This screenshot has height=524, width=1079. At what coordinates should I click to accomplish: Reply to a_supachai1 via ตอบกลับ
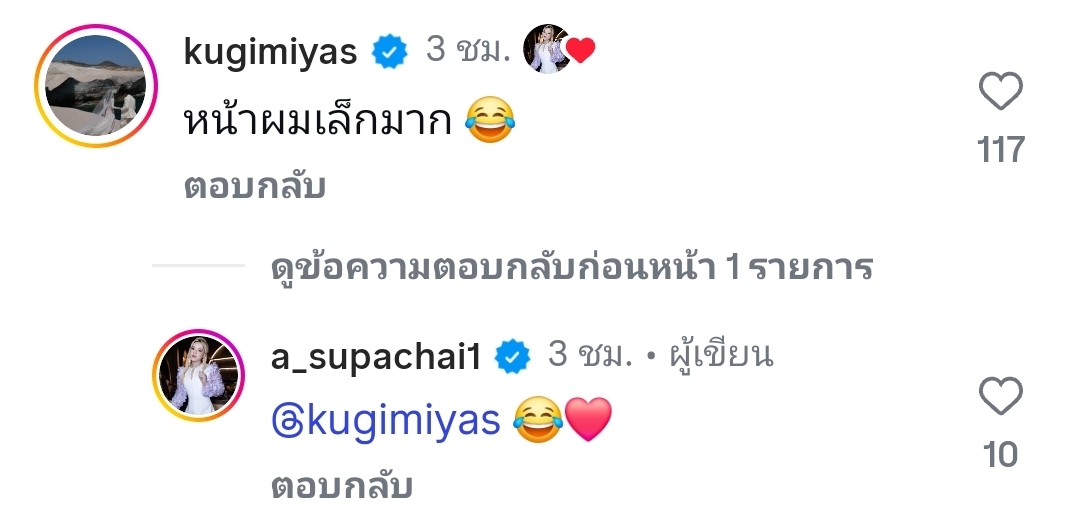[x=341, y=486]
